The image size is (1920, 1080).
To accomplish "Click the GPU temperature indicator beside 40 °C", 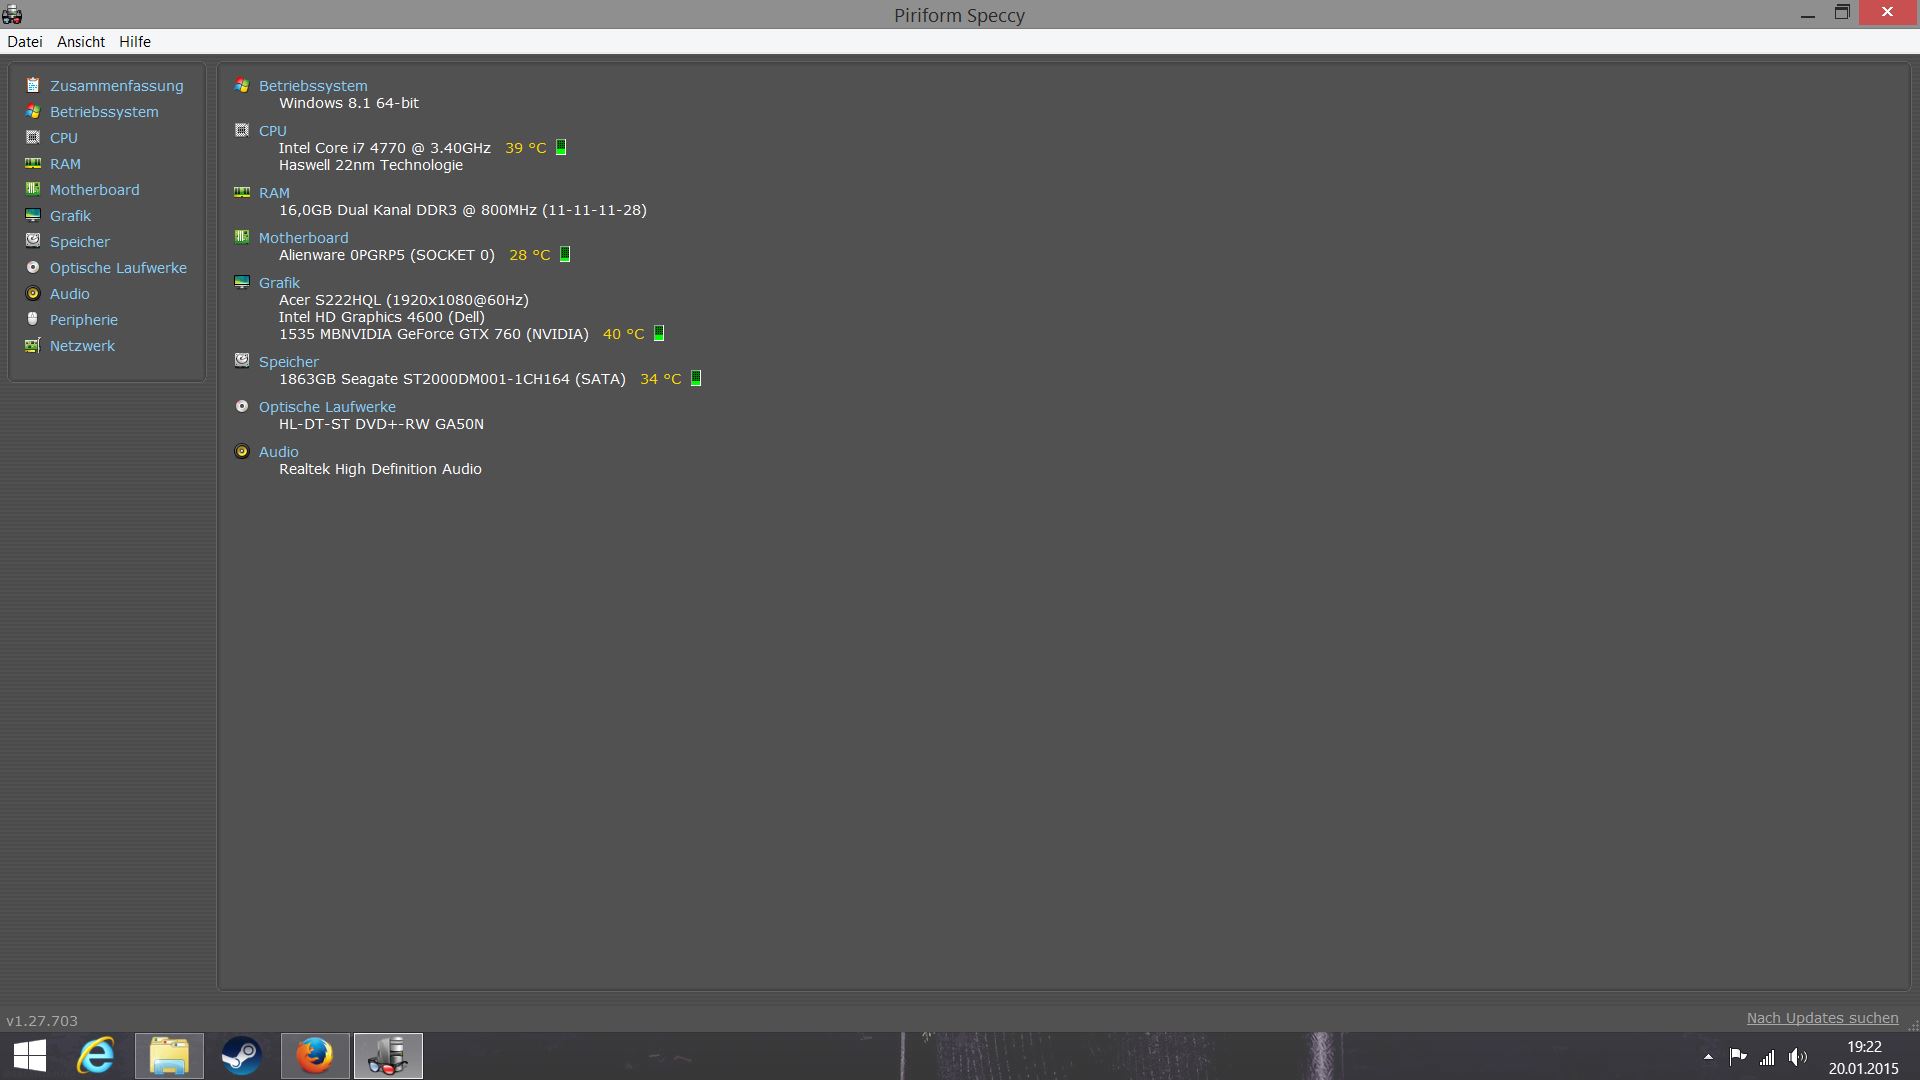I will [x=659, y=334].
